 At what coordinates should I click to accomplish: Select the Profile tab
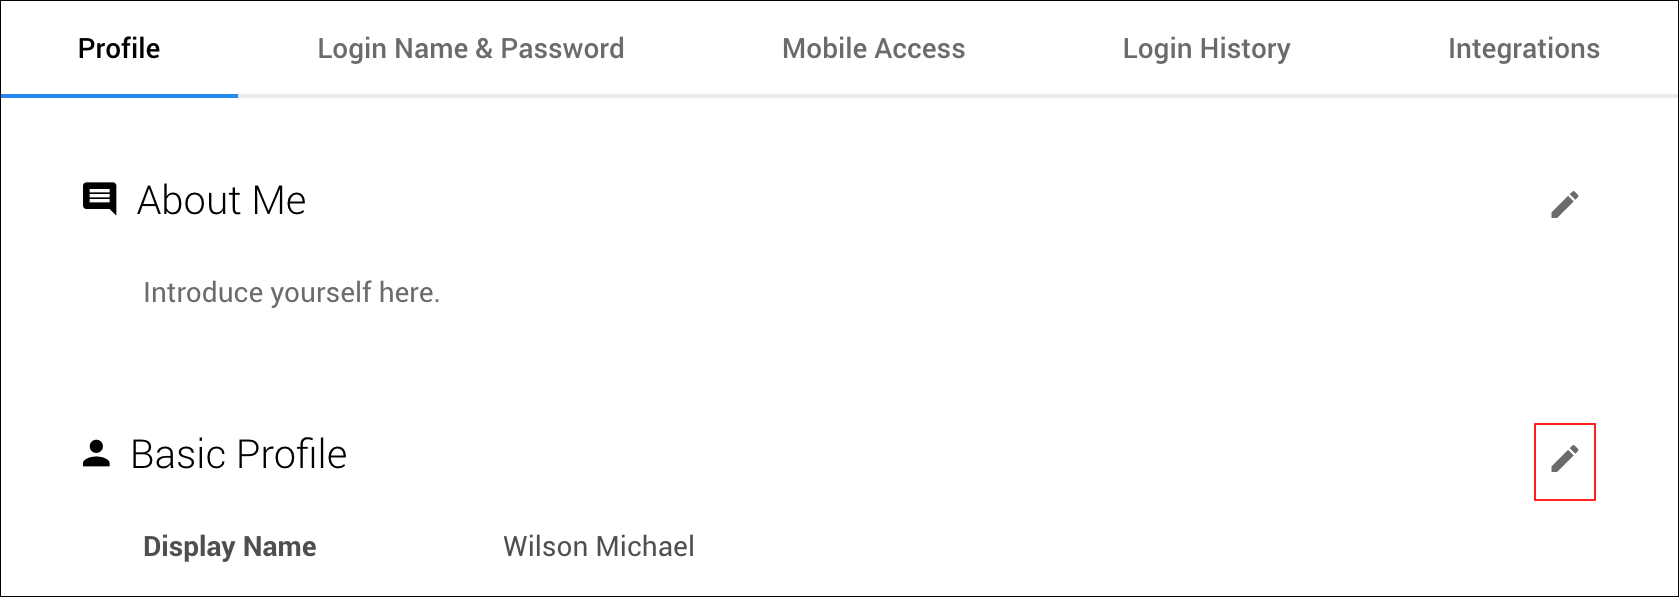coord(119,48)
